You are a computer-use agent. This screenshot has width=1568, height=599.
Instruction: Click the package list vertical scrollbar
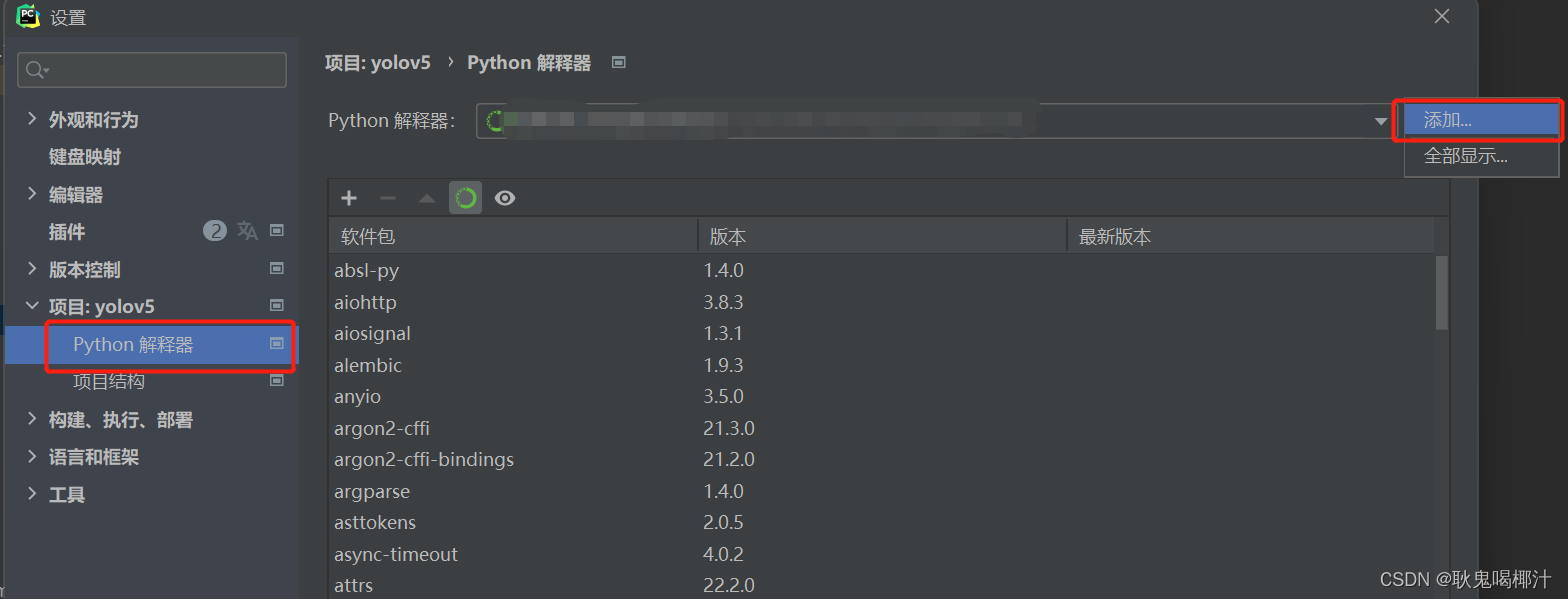(1441, 293)
